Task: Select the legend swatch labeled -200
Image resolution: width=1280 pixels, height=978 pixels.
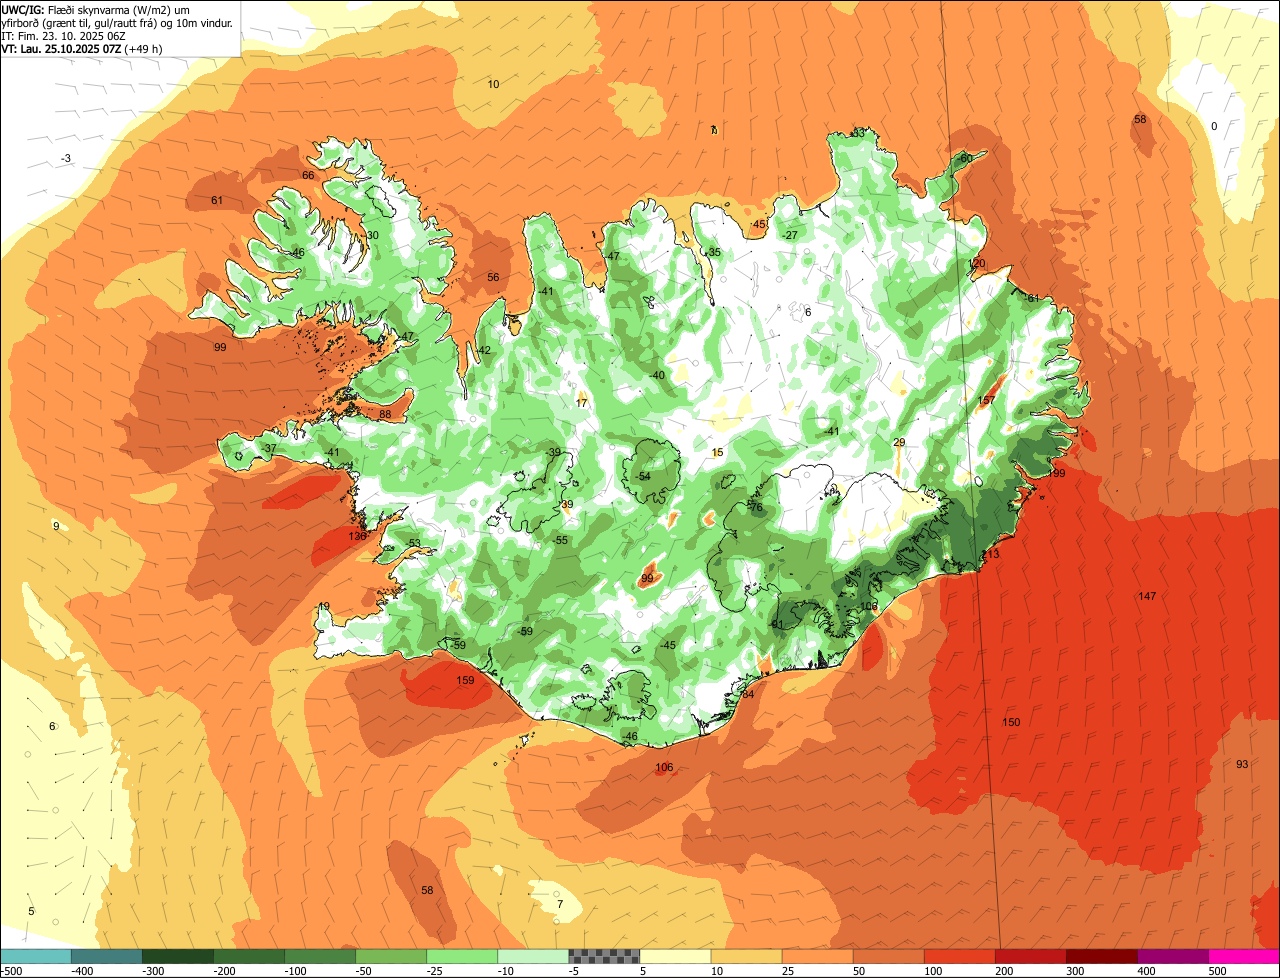Action: coord(249,956)
